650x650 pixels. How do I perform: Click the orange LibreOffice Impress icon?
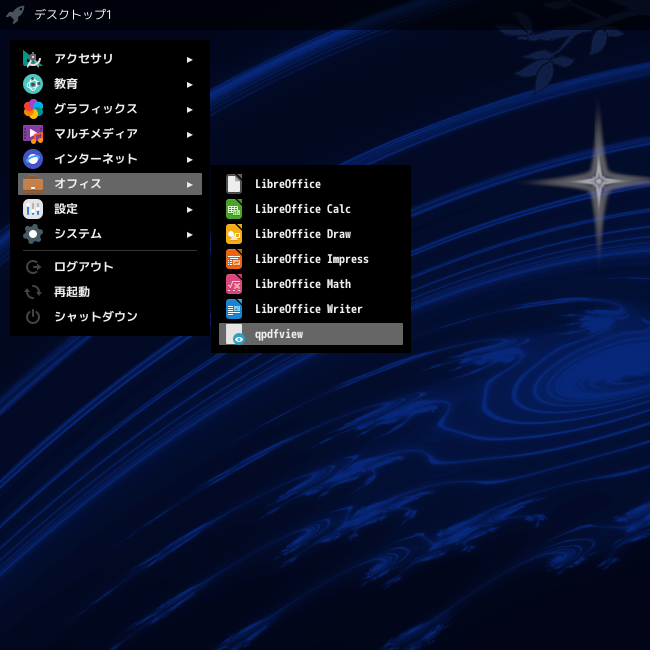point(234,259)
